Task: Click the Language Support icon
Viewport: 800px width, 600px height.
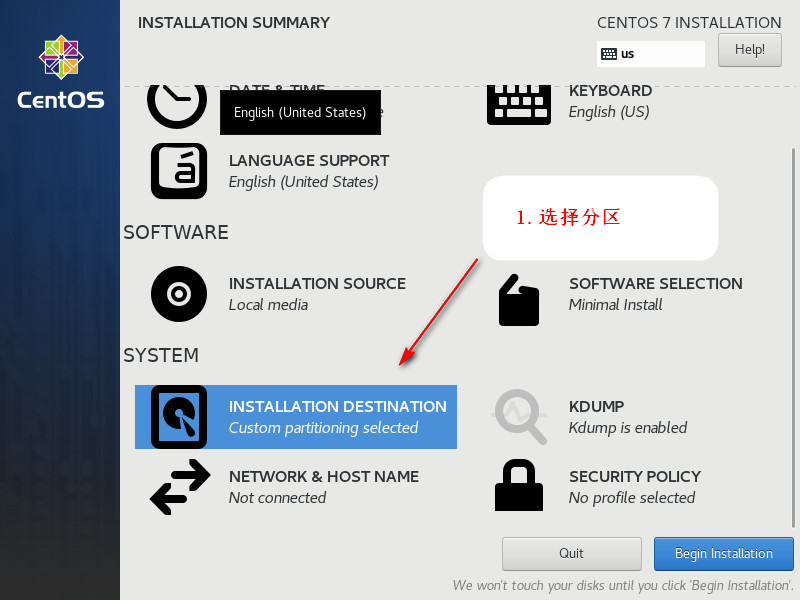Action: click(179, 171)
